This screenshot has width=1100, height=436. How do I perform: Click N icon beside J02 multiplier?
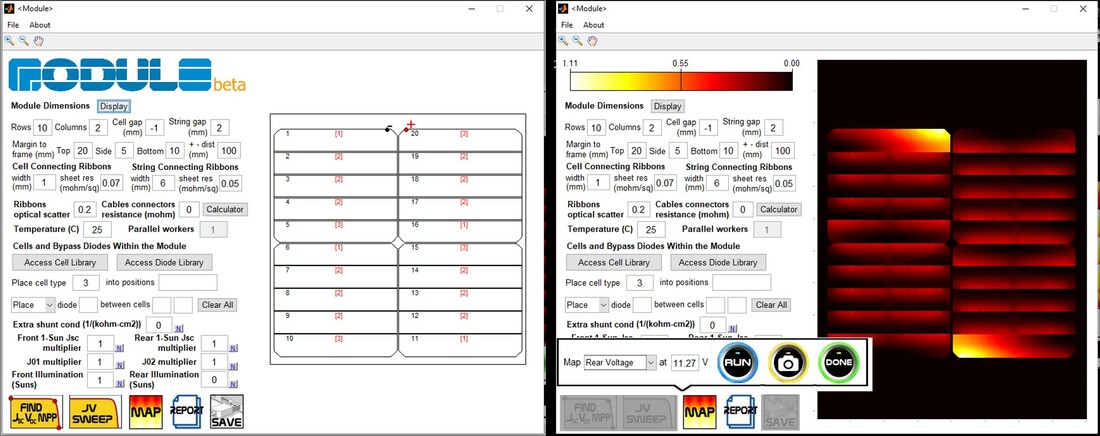234,365
